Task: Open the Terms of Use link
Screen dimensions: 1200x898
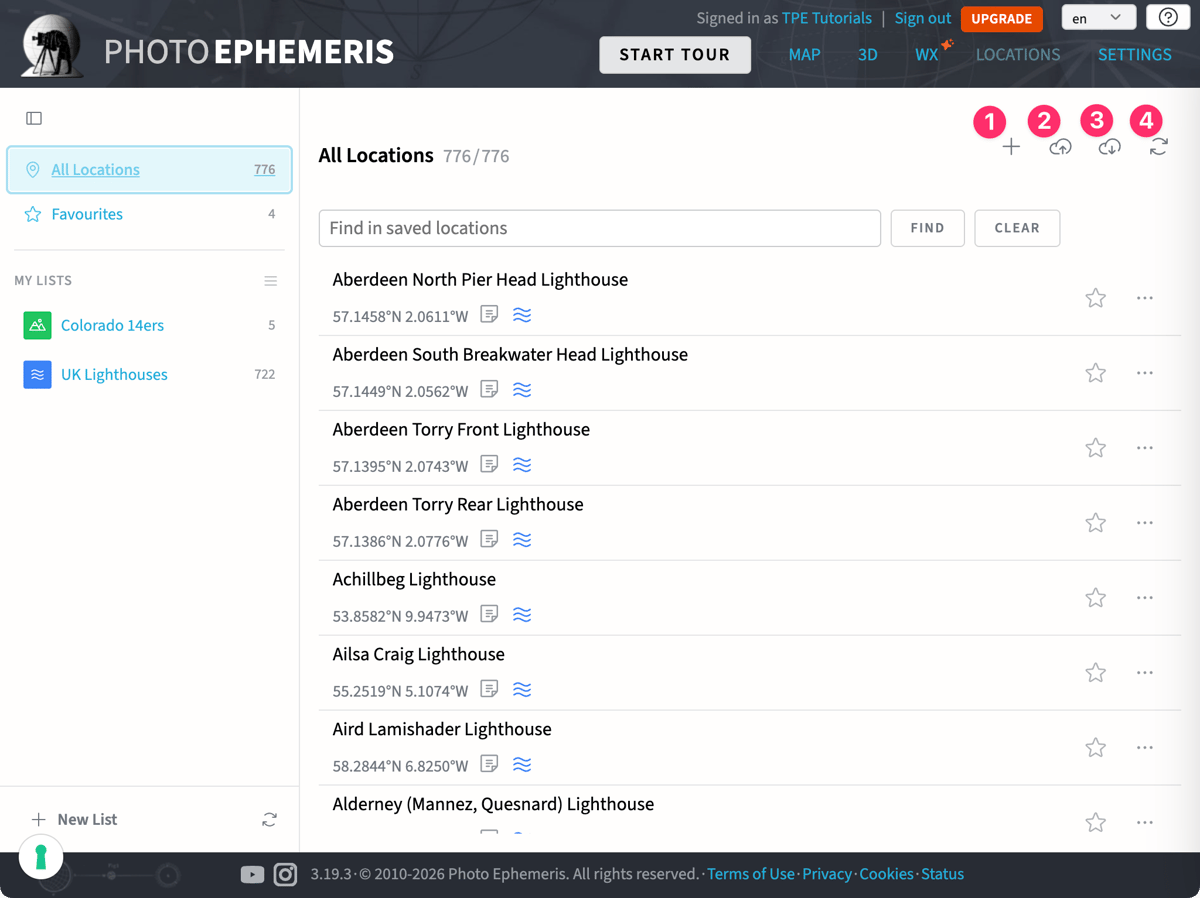Action: click(x=751, y=874)
